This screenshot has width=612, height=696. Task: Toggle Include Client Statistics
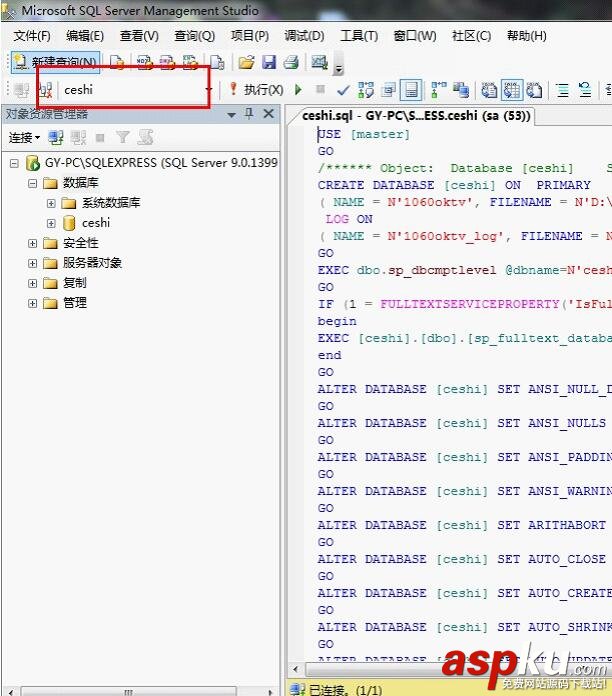tap(462, 90)
